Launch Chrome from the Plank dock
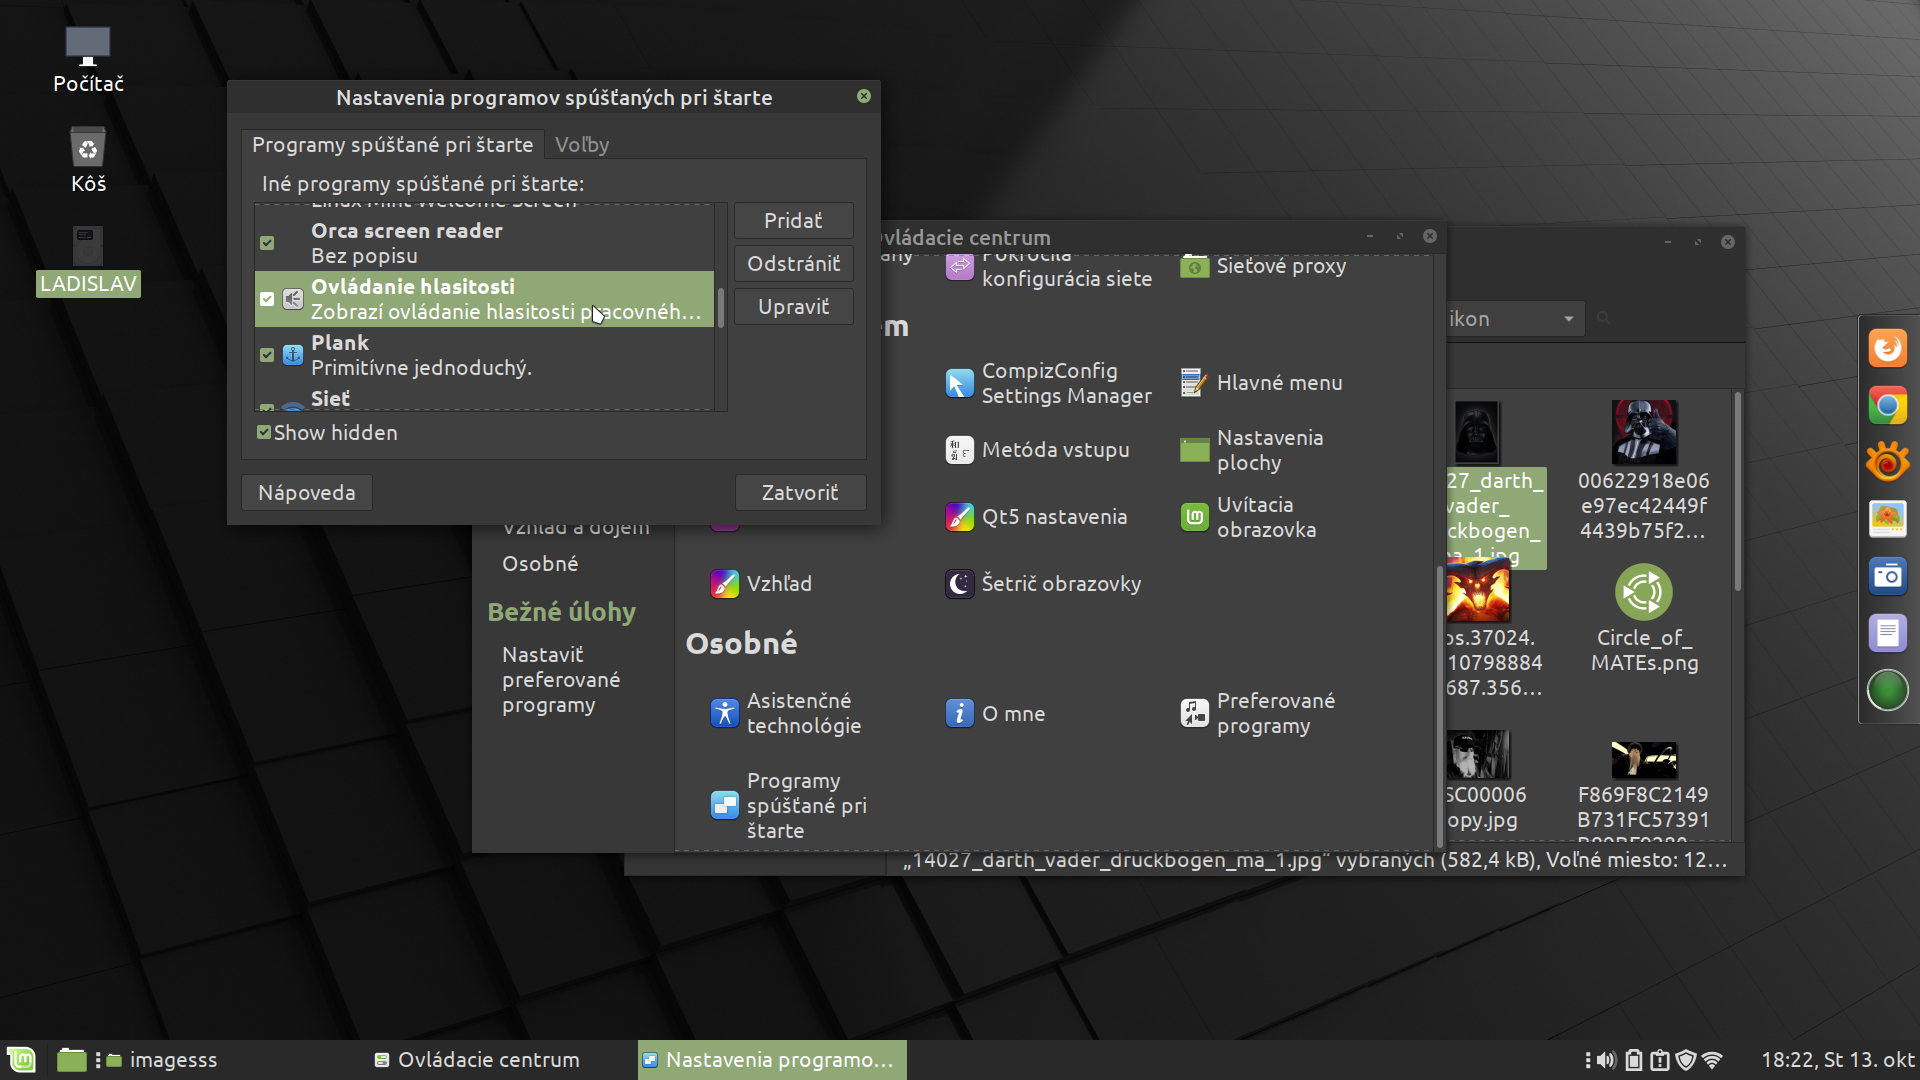Screen dimensions: 1920x1080 click(x=1887, y=406)
